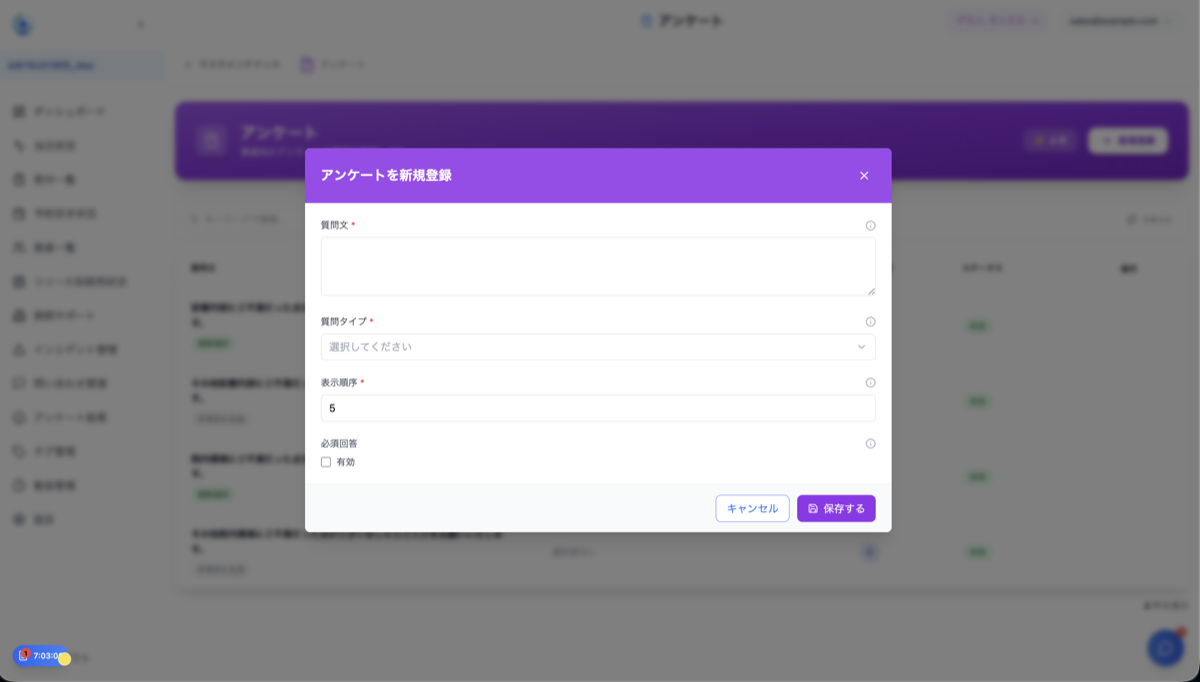Open the 質問タイプ selection dropdown
This screenshot has width=1200, height=682.
click(x=598, y=347)
